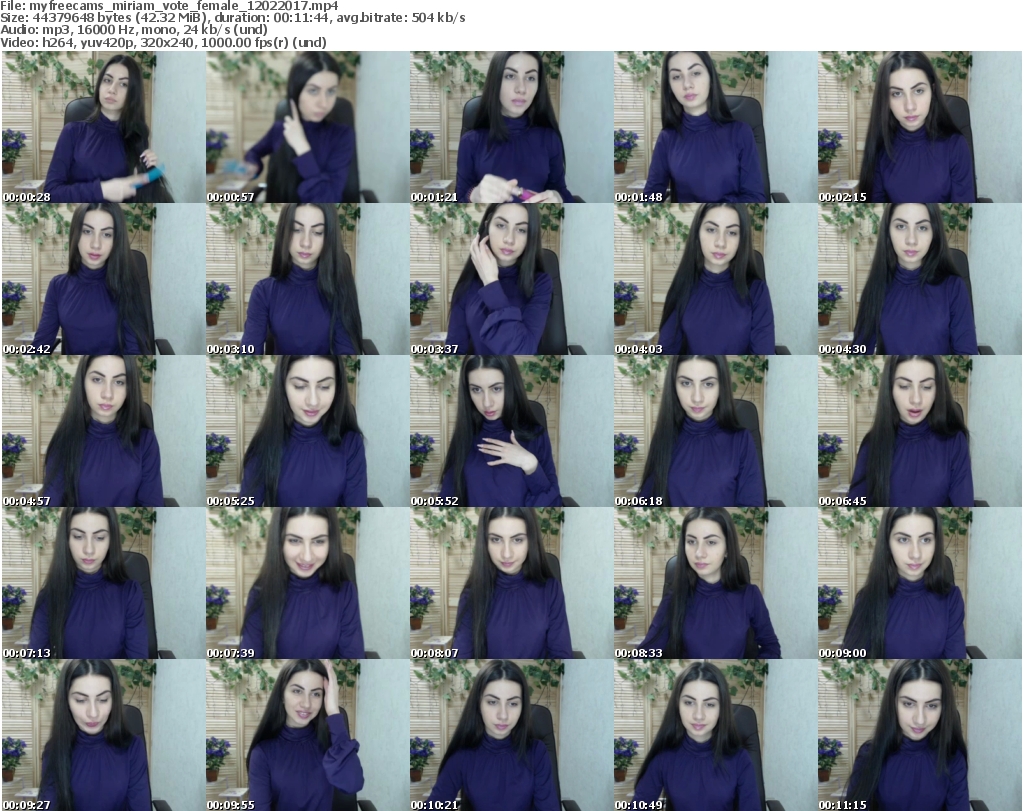This screenshot has width=1024, height=811.
Task: Select the thumbnail frame at 00:02:15
Action: pyautogui.click(x=920, y=127)
